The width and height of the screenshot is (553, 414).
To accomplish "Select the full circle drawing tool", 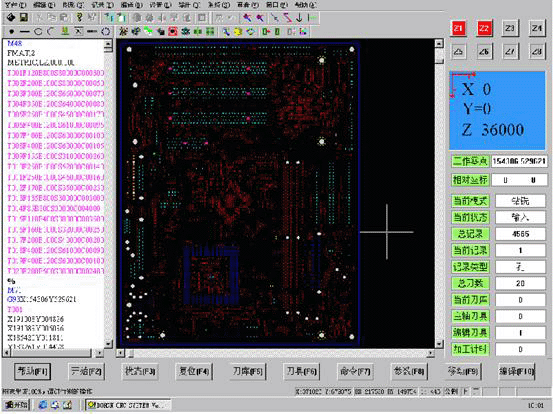I will pos(38,32).
